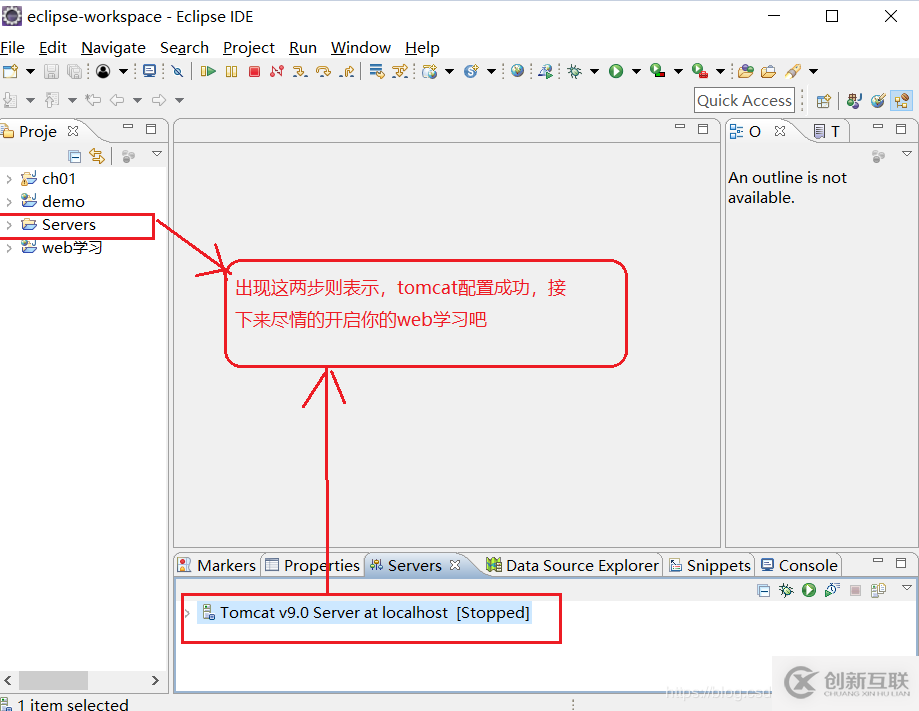Toggle the Java EE perspective button
Viewport: 919px width, 711px height.
(900, 100)
